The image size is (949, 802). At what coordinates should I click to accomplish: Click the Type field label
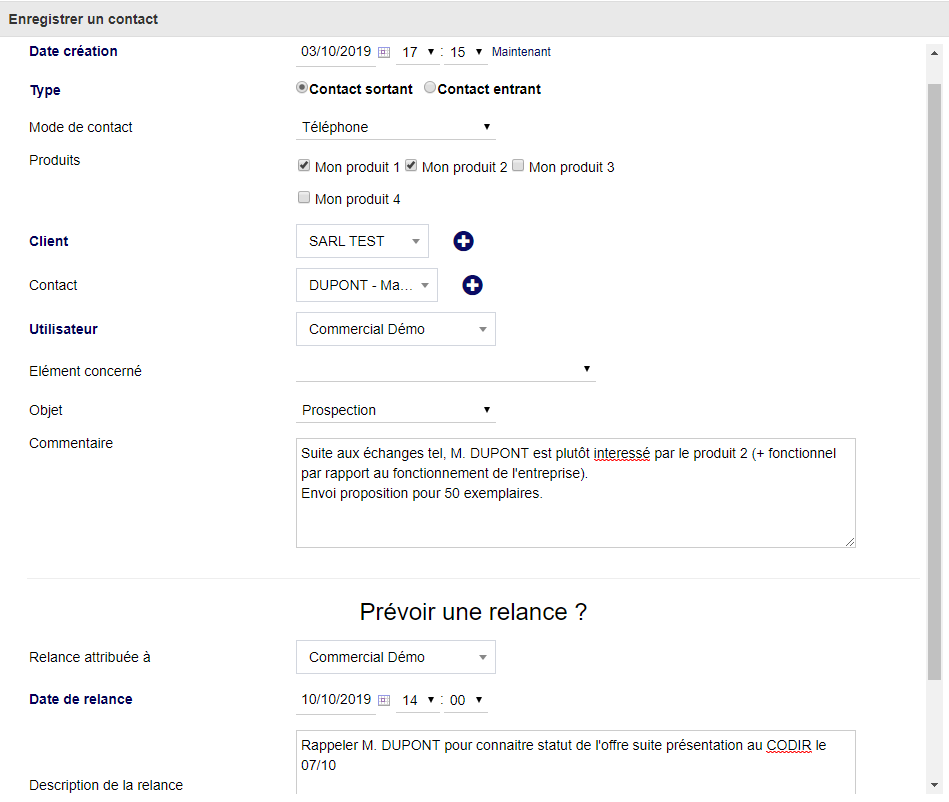[x=45, y=90]
